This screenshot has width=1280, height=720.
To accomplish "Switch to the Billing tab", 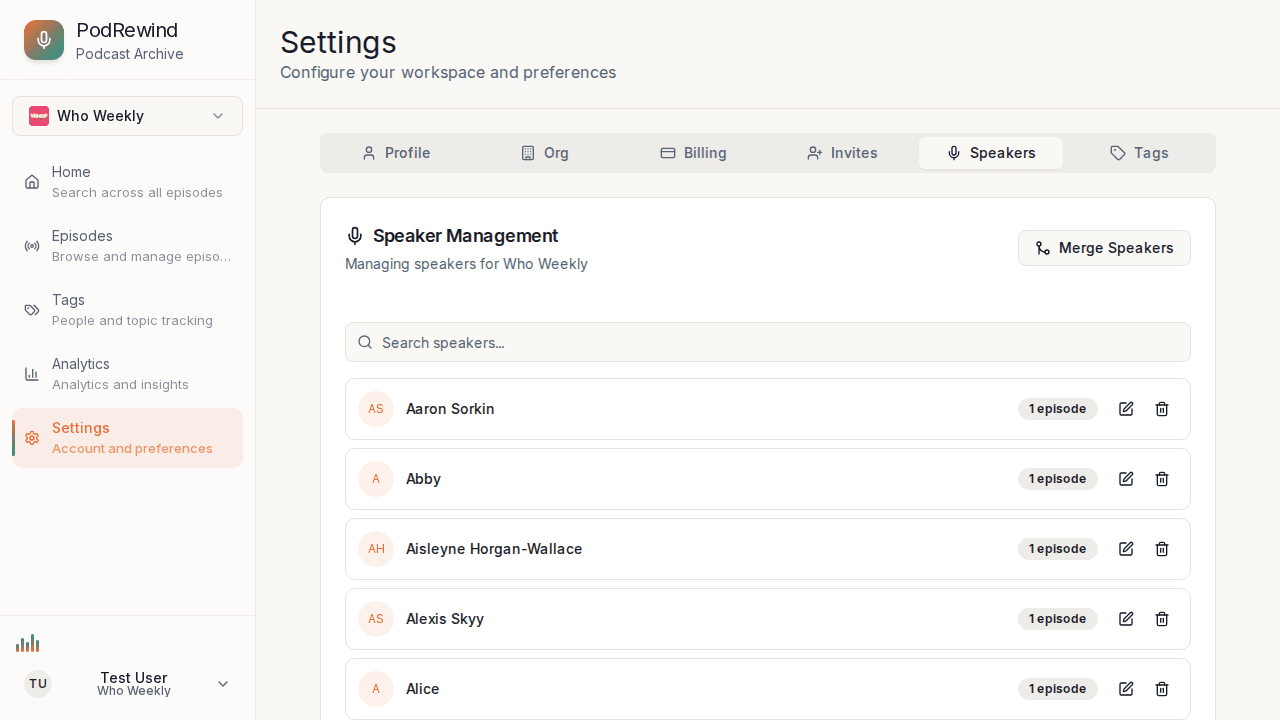I will click(693, 153).
